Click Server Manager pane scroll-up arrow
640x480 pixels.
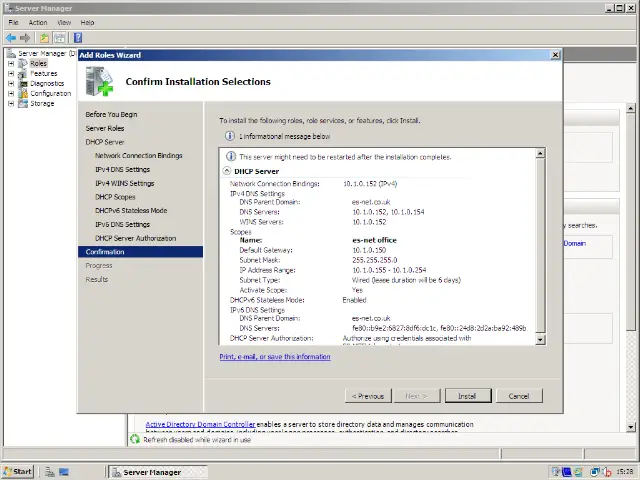631,108
